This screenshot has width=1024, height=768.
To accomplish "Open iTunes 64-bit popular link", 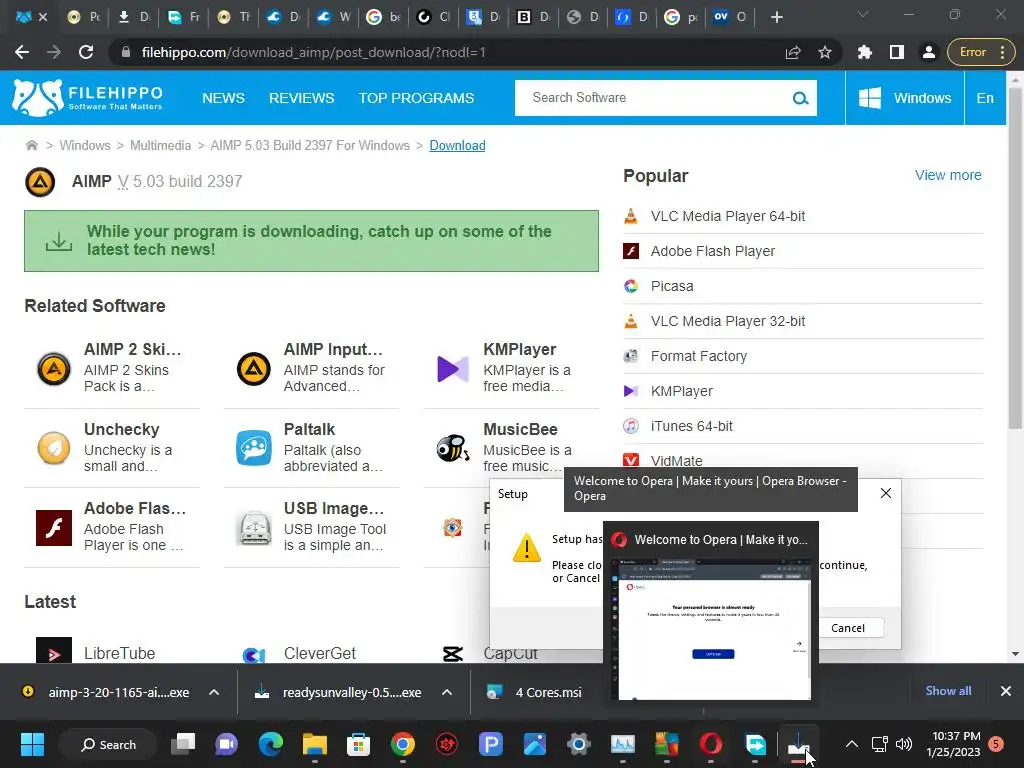I will (x=692, y=426).
